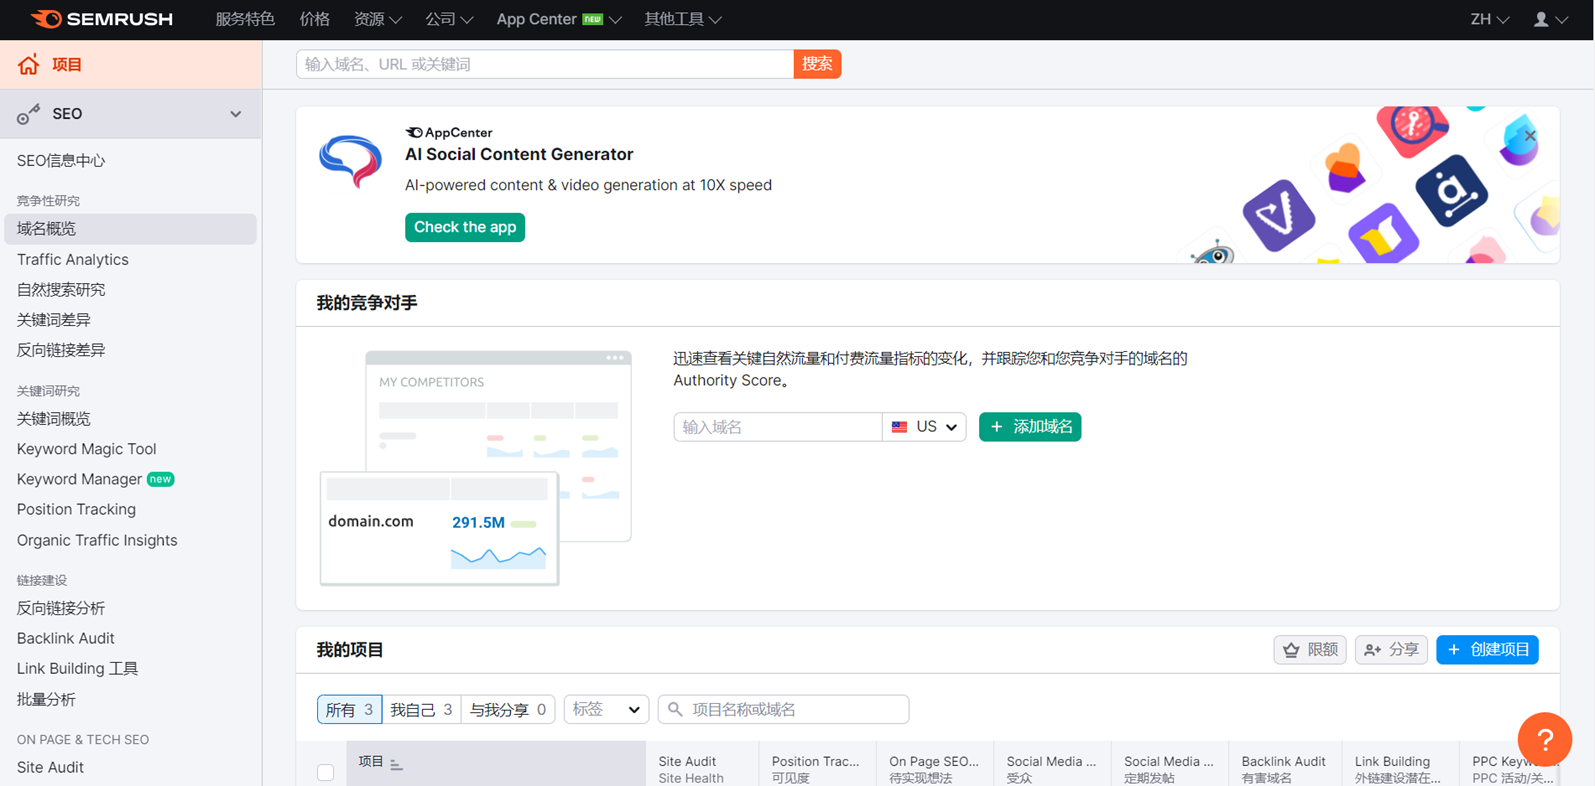Expand the App Center menu

tap(559, 19)
